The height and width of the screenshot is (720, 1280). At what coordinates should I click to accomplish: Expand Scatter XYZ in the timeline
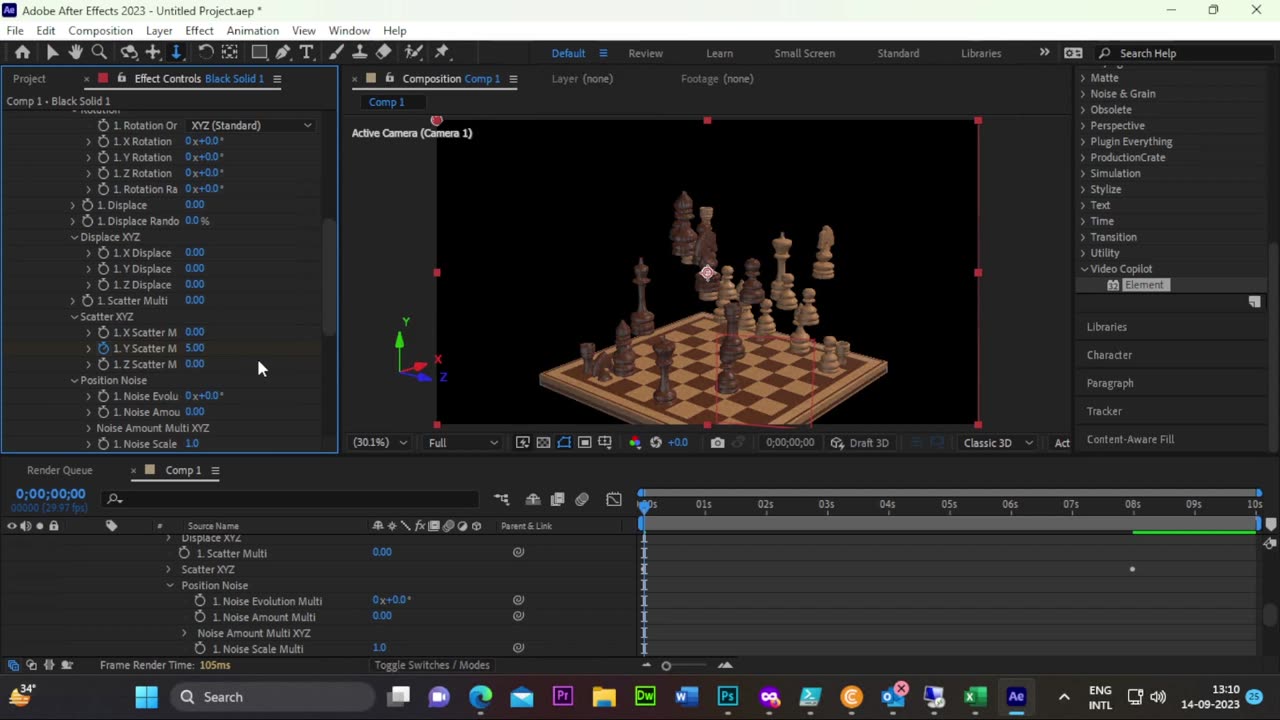point(168,569)
